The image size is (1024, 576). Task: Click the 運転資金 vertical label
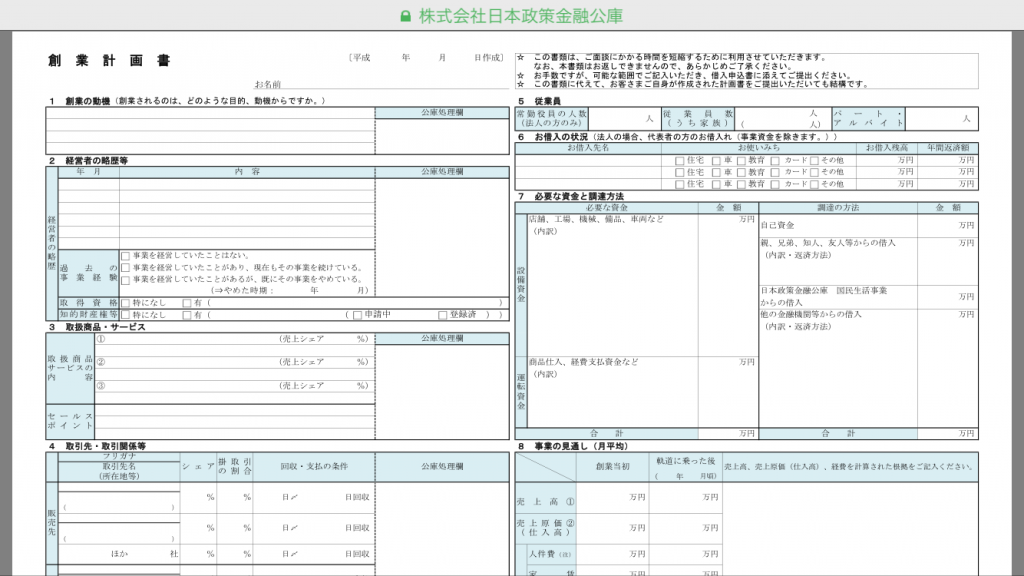point(521,392)
